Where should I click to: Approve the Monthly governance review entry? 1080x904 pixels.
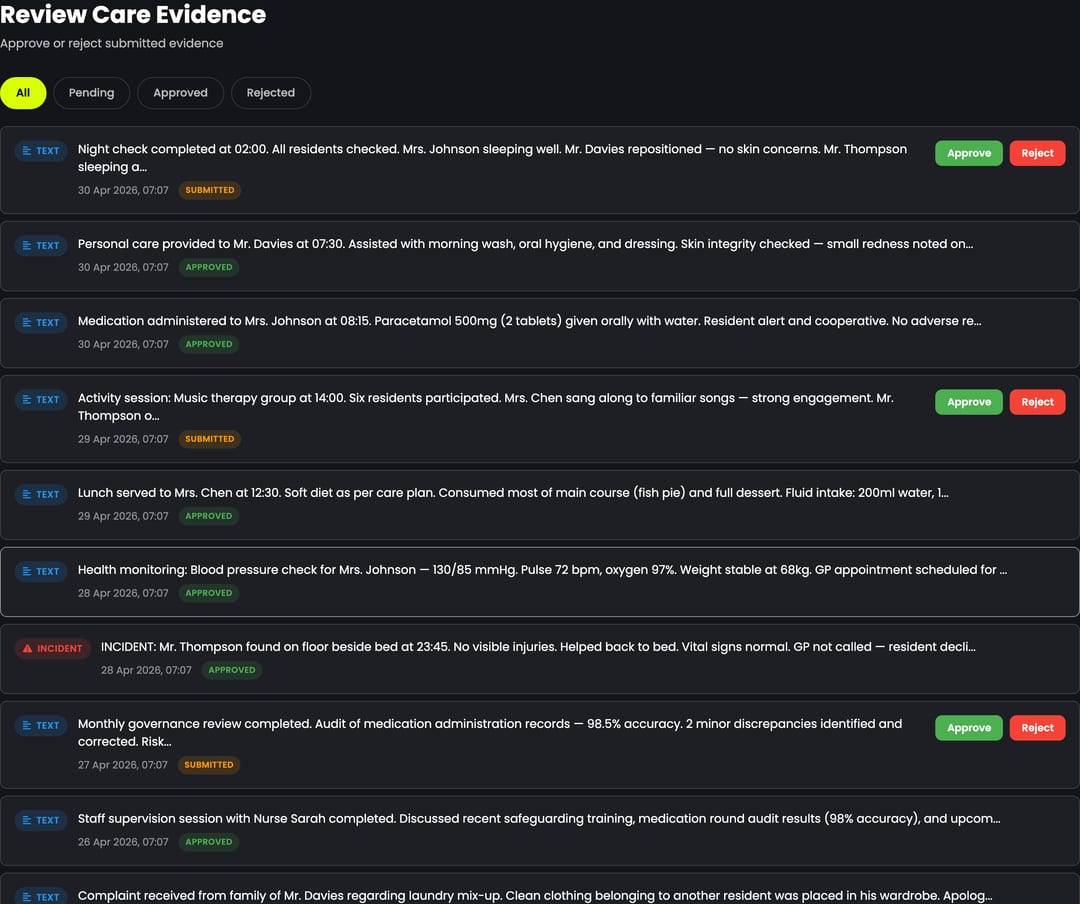[x=968, y=728]
